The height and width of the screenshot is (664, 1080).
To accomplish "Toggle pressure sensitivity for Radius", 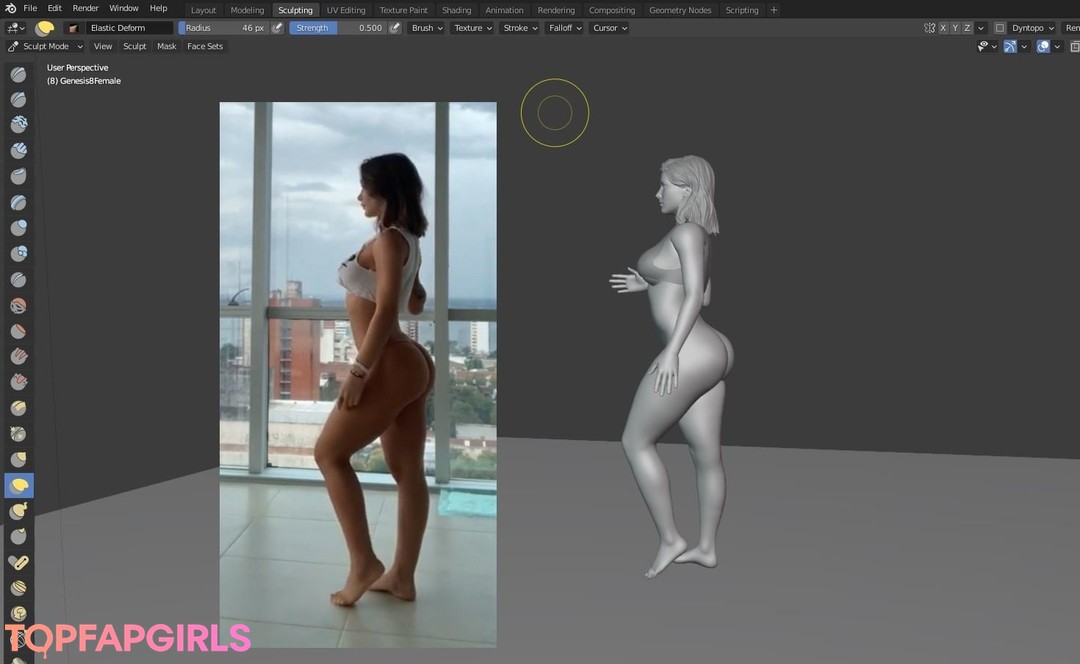I will [x=277, y=28].
